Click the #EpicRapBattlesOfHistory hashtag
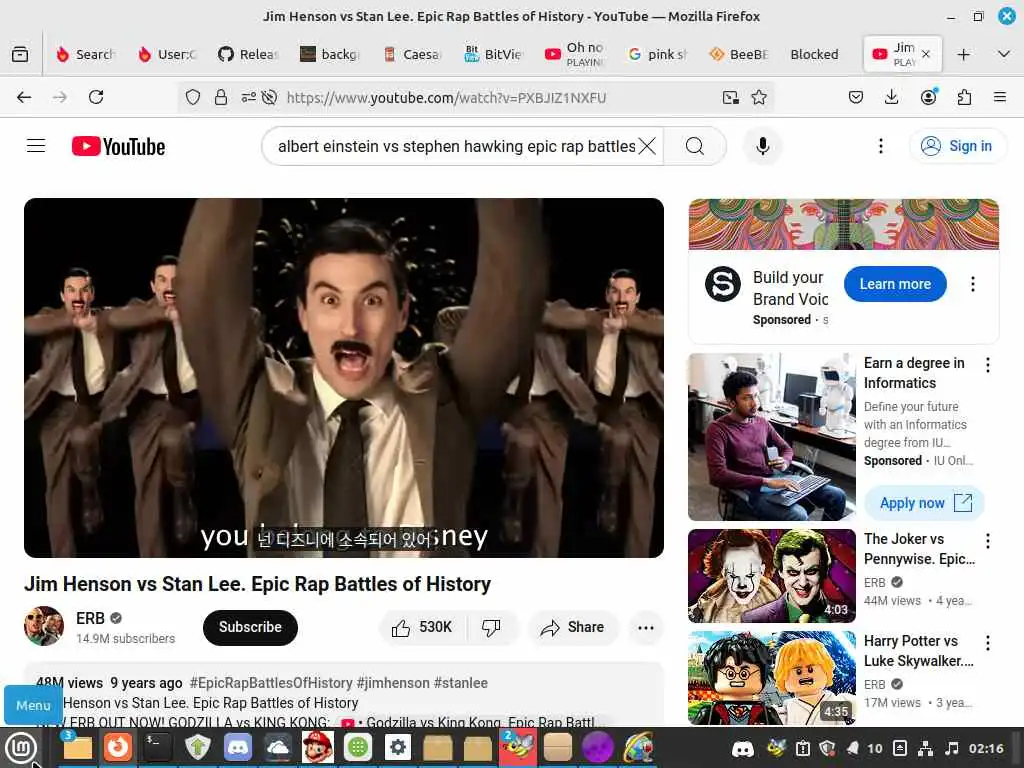This screenshot has width=1024, height=768. pyautogui.click(x=271, y=683)
